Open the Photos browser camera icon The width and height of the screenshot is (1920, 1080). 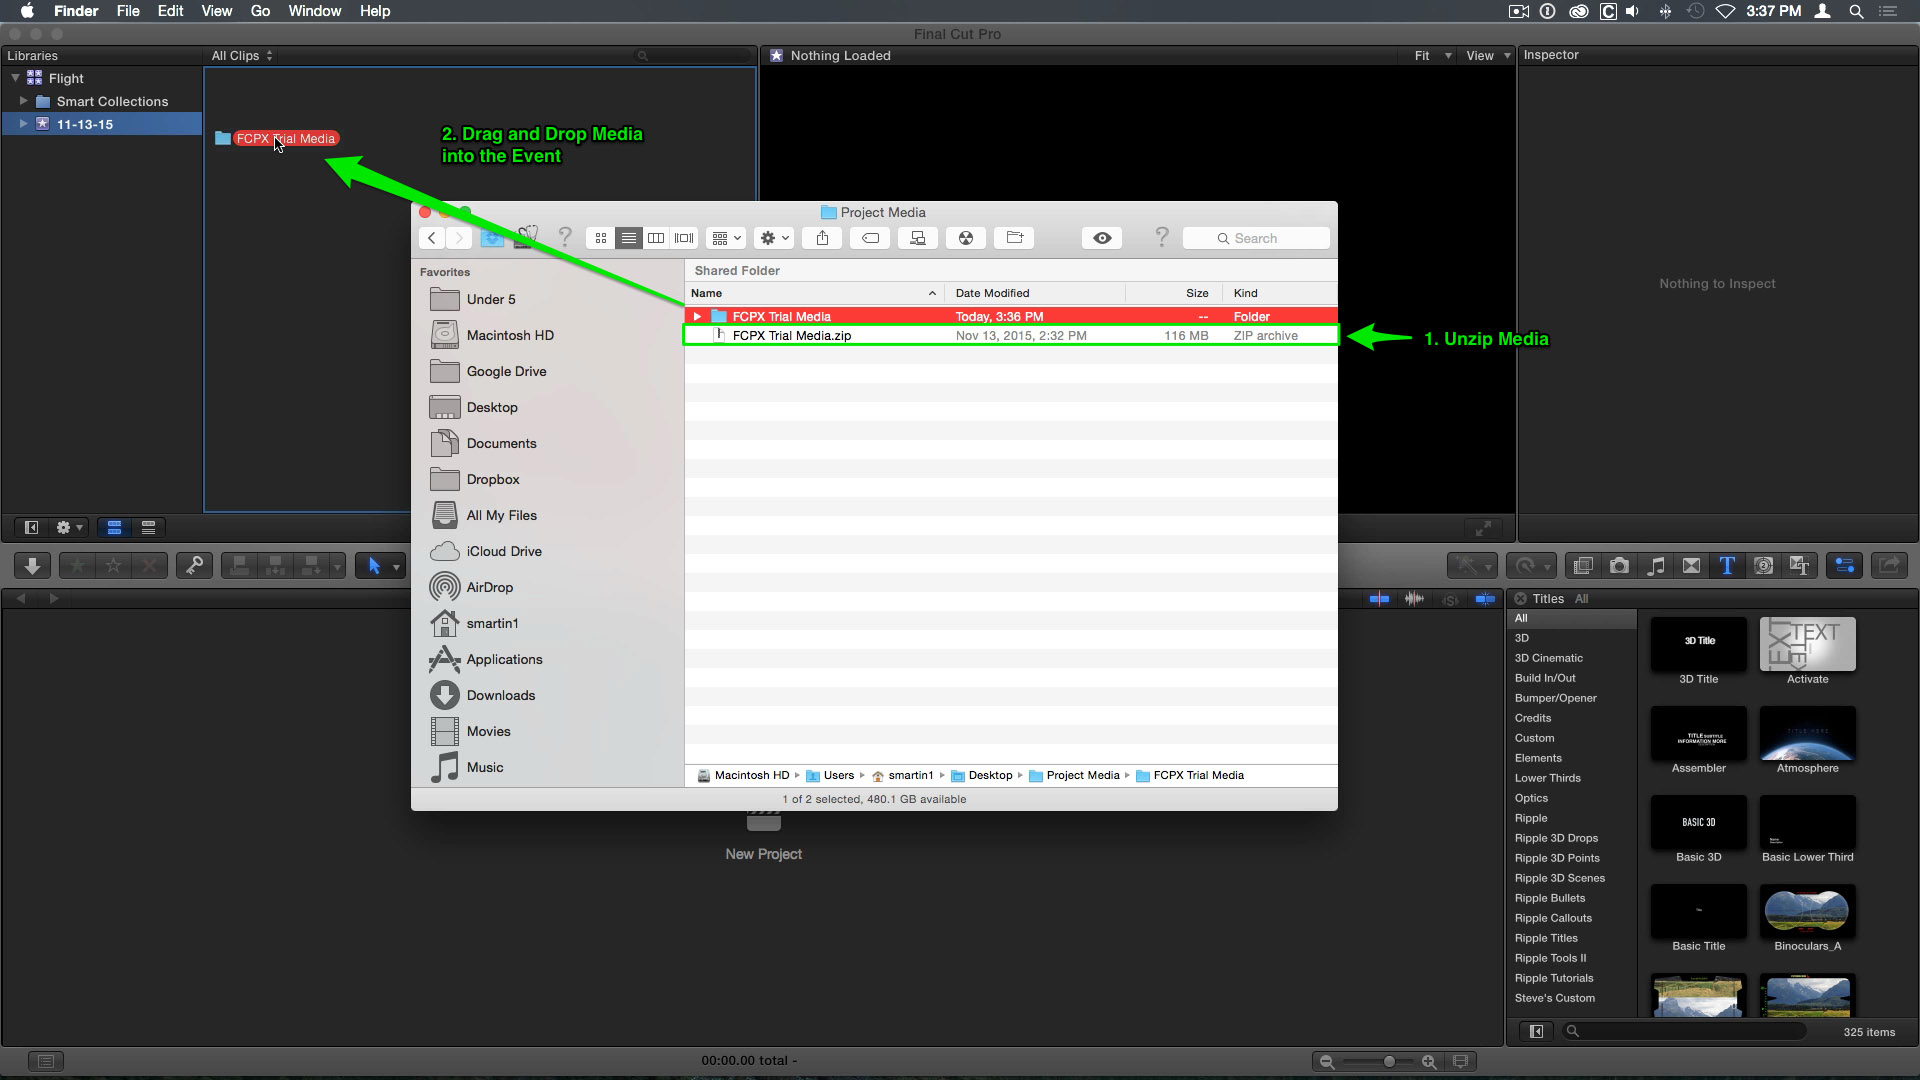[x=1619, y=566]
